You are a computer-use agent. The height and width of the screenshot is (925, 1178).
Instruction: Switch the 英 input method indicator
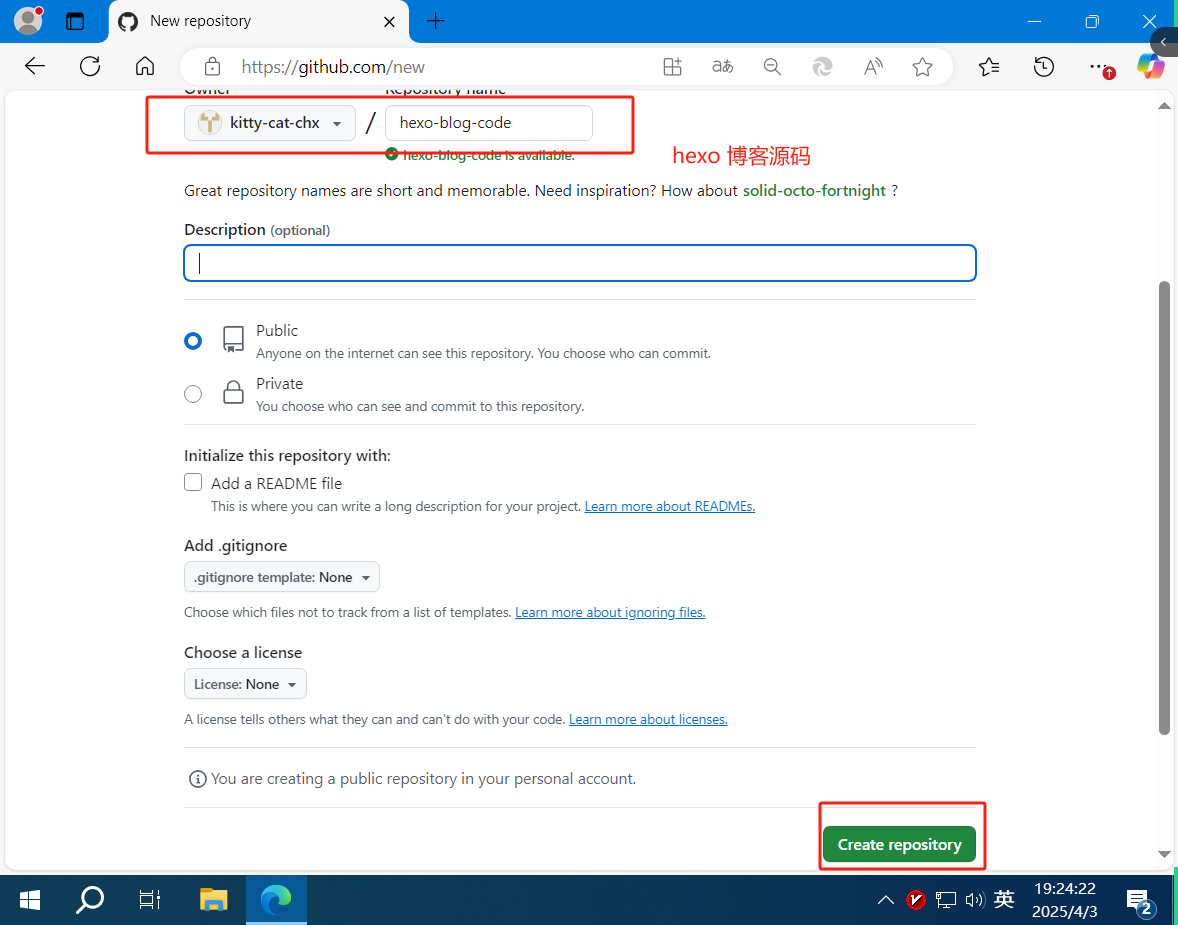click(1004, 899)
